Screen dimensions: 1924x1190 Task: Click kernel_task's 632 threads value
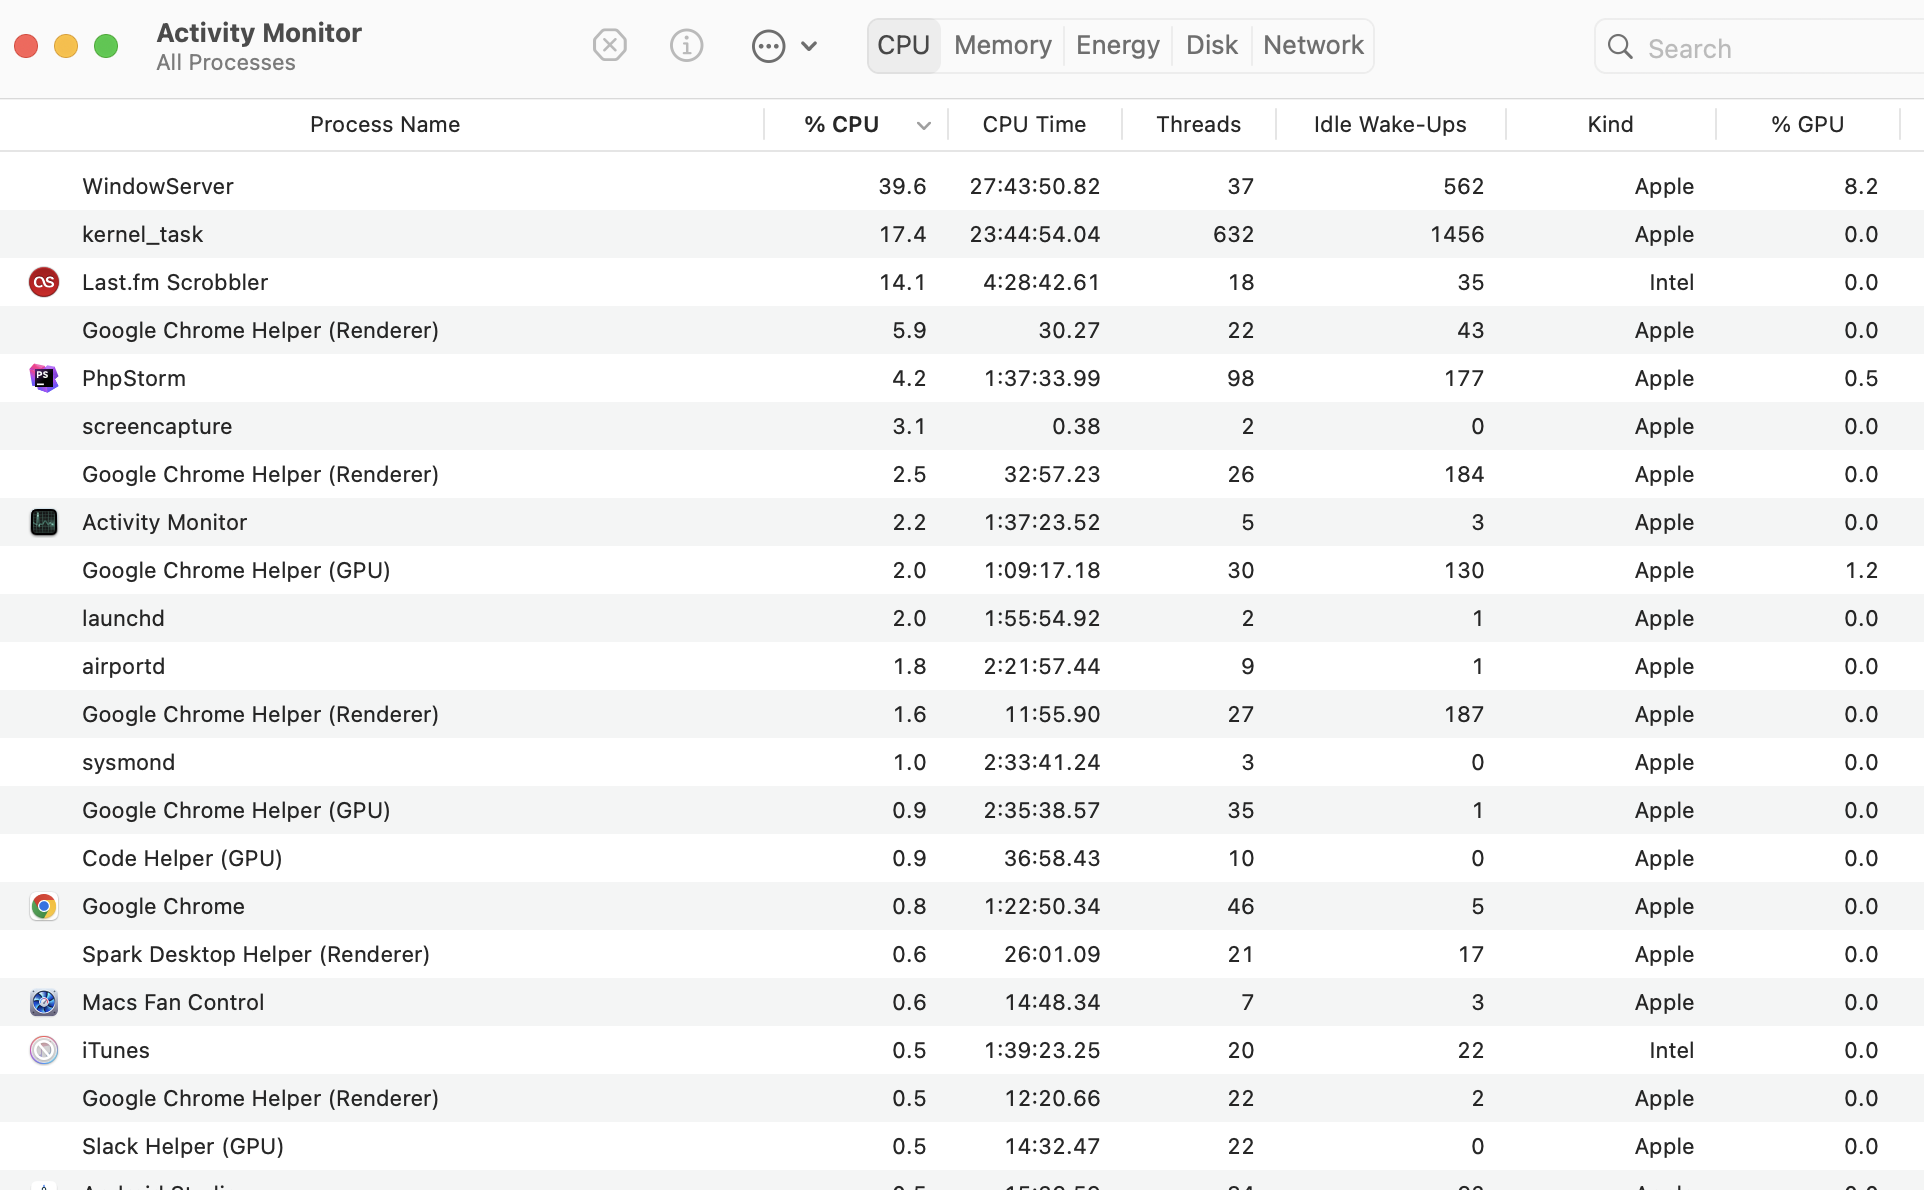tap(1233, 234)
